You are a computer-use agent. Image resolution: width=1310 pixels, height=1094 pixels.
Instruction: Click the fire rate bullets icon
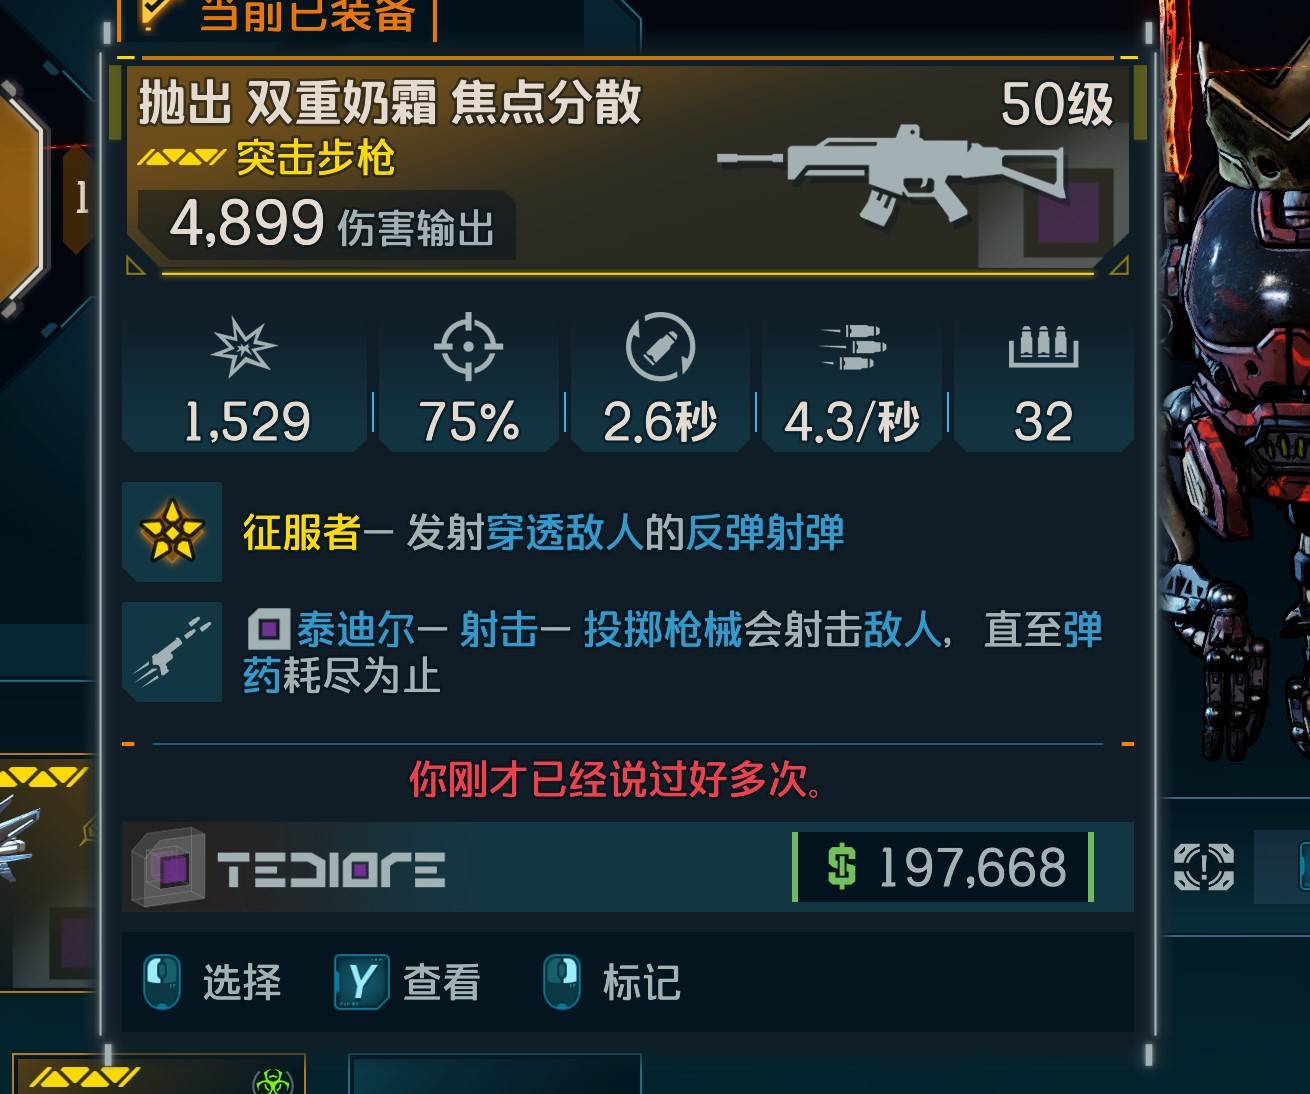pos(852,347)
